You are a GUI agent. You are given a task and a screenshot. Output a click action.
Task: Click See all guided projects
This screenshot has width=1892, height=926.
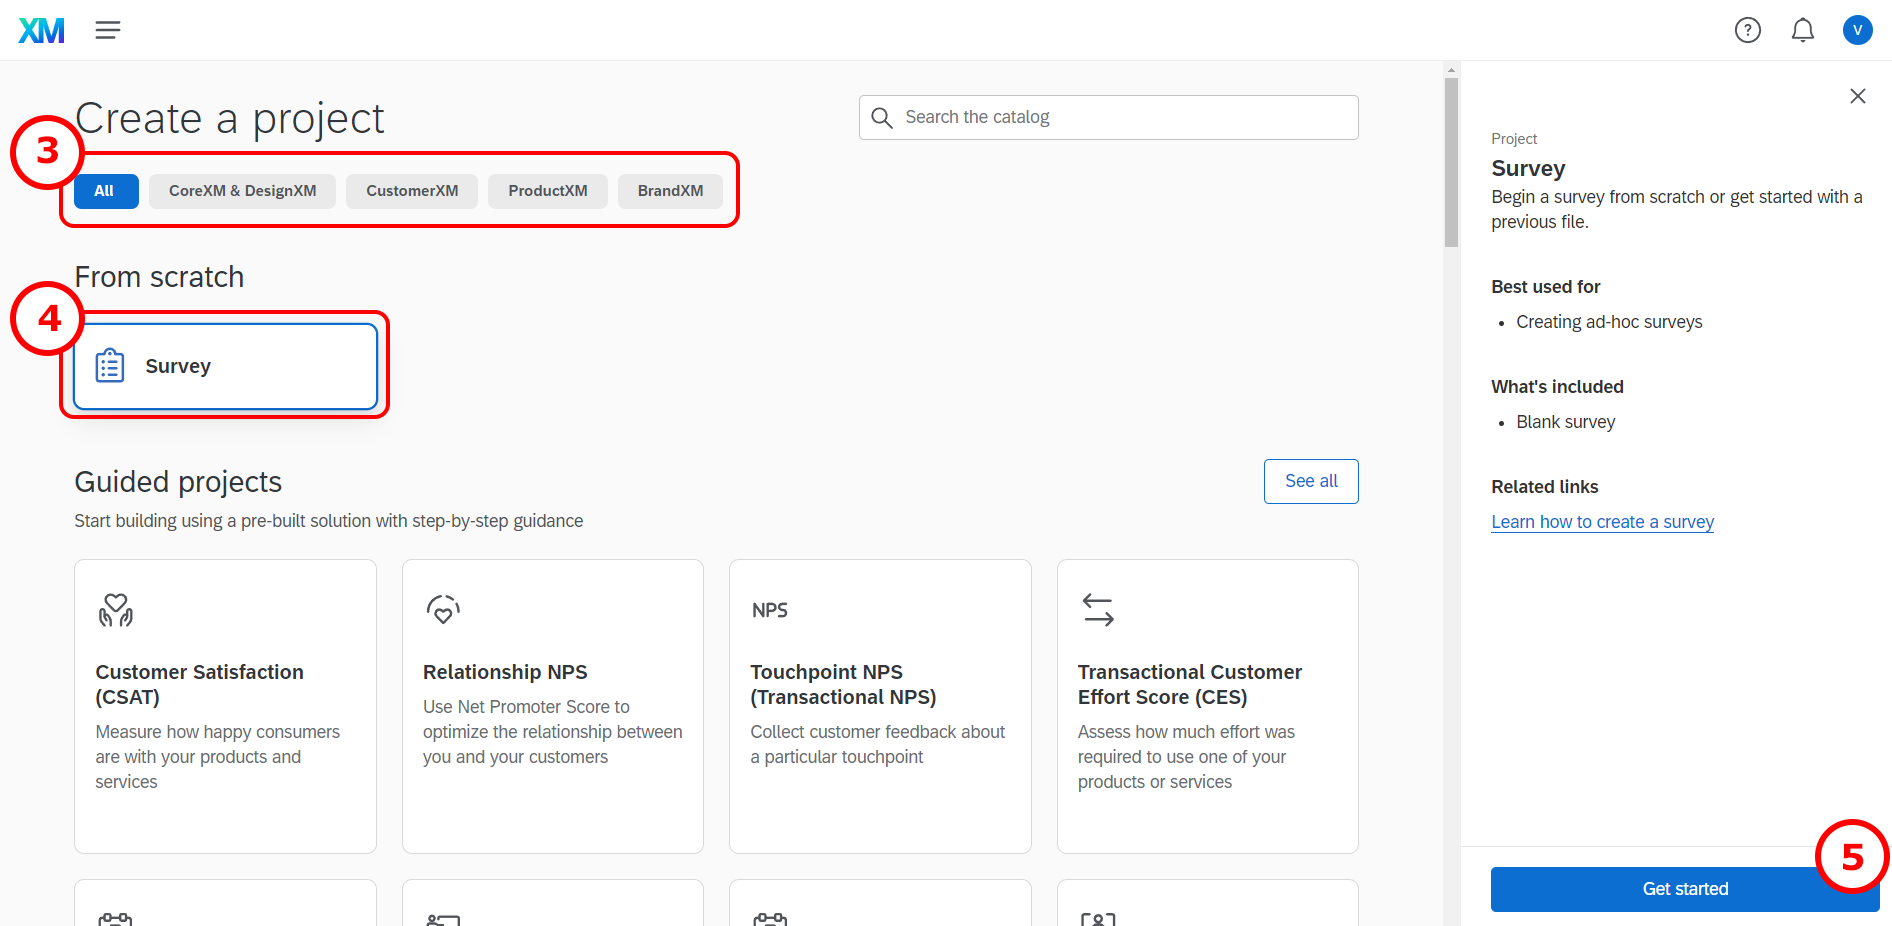pyautogui.click(x=1310, y=481)
